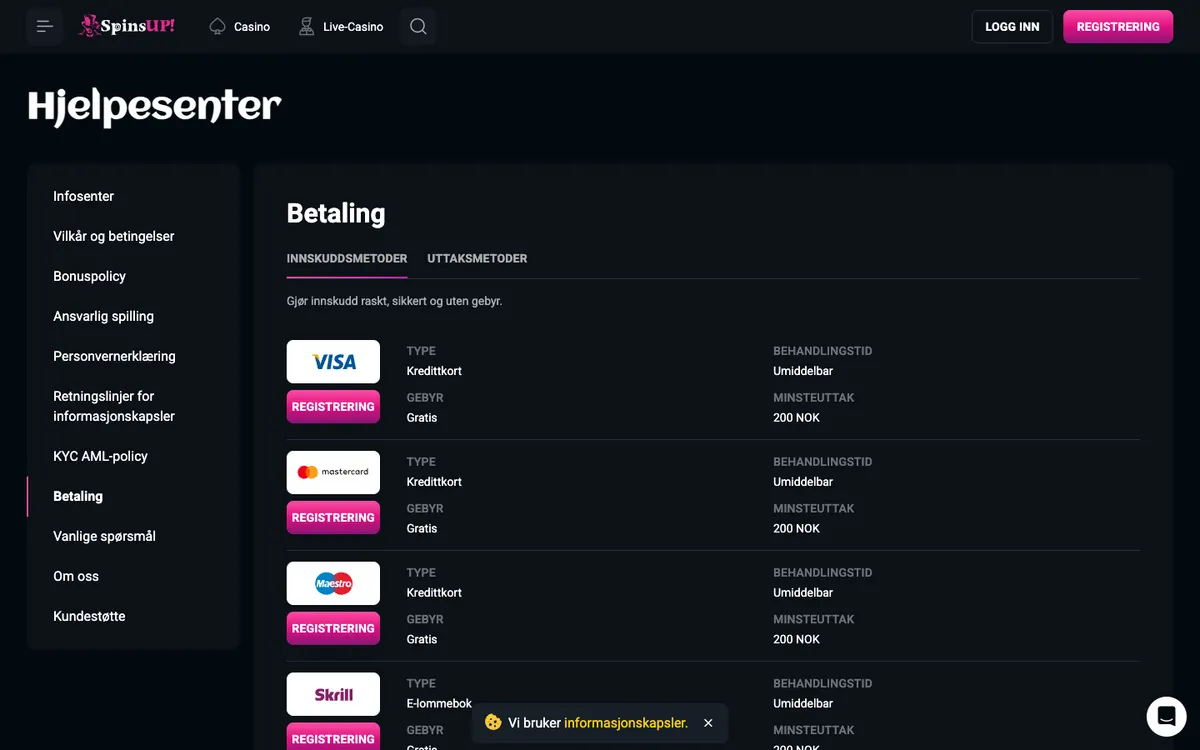
Task: Click the Casino spade icon
Action: tap(217, 27)
